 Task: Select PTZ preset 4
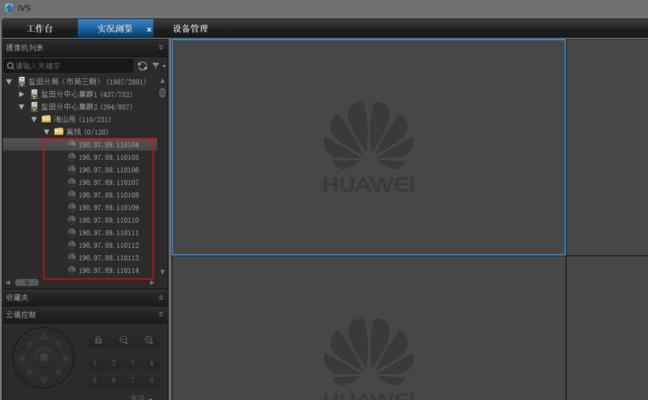(x=151, y=363)
